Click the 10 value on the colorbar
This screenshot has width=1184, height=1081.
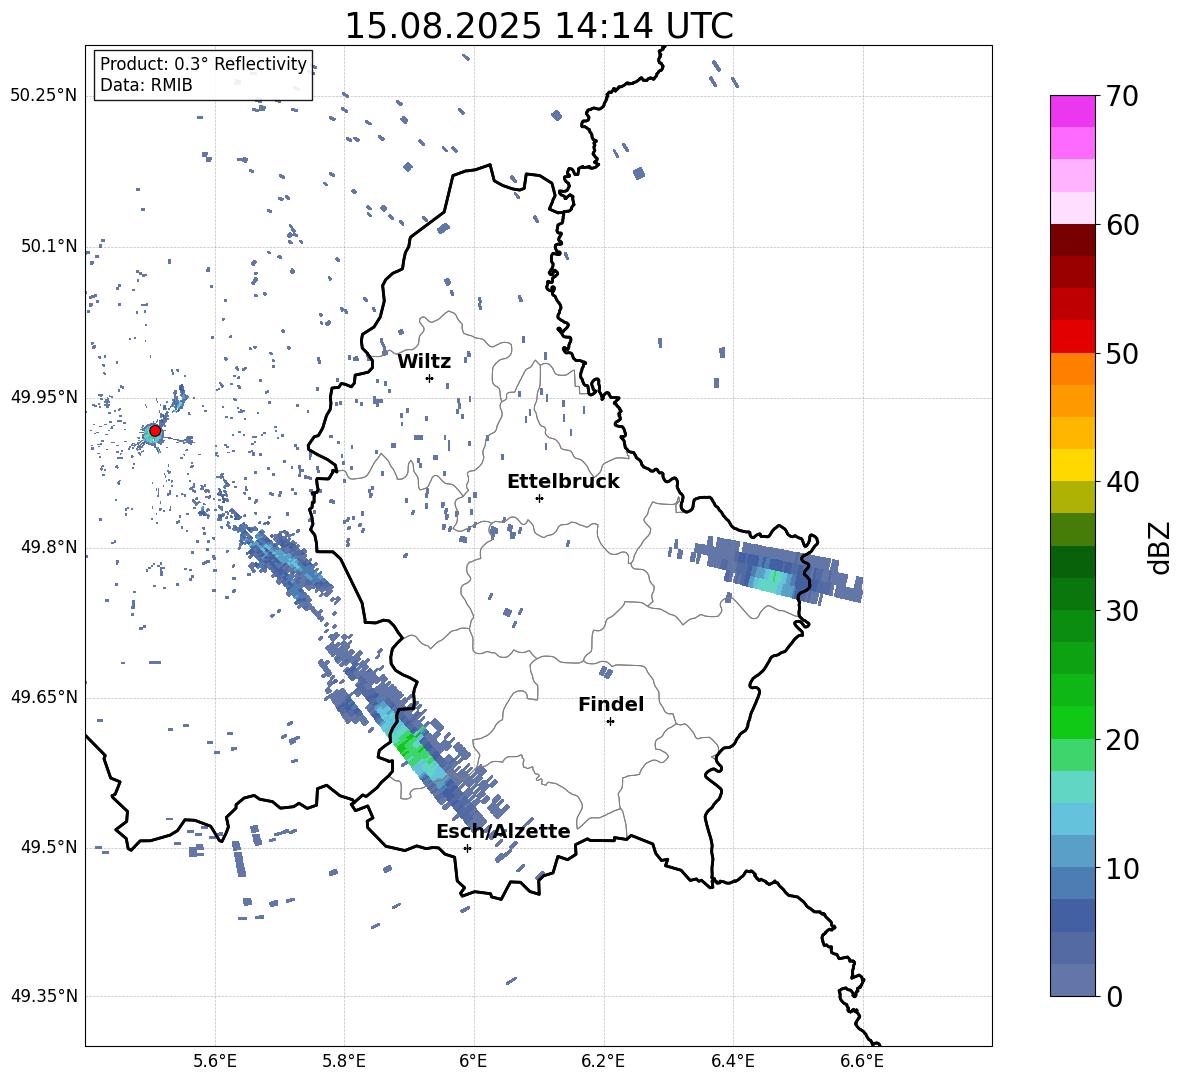click(x=1121, y=868)
